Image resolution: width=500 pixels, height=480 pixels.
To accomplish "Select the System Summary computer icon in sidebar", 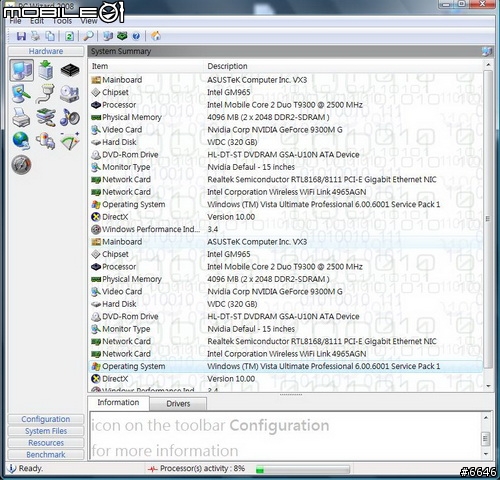I will tap(22, 70).
